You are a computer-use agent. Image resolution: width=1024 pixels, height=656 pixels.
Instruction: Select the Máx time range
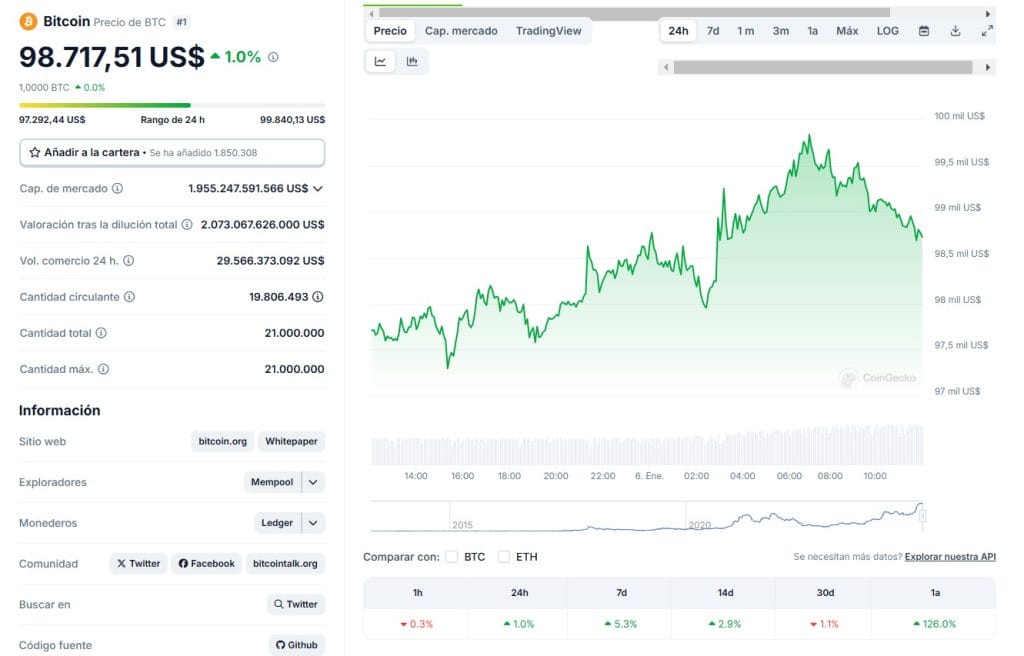coord(847,31)
